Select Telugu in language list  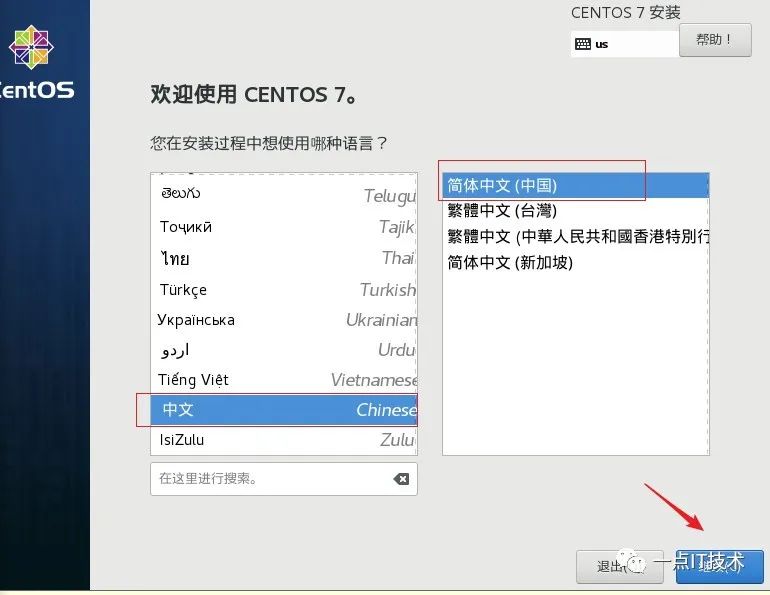coord(284,194)
